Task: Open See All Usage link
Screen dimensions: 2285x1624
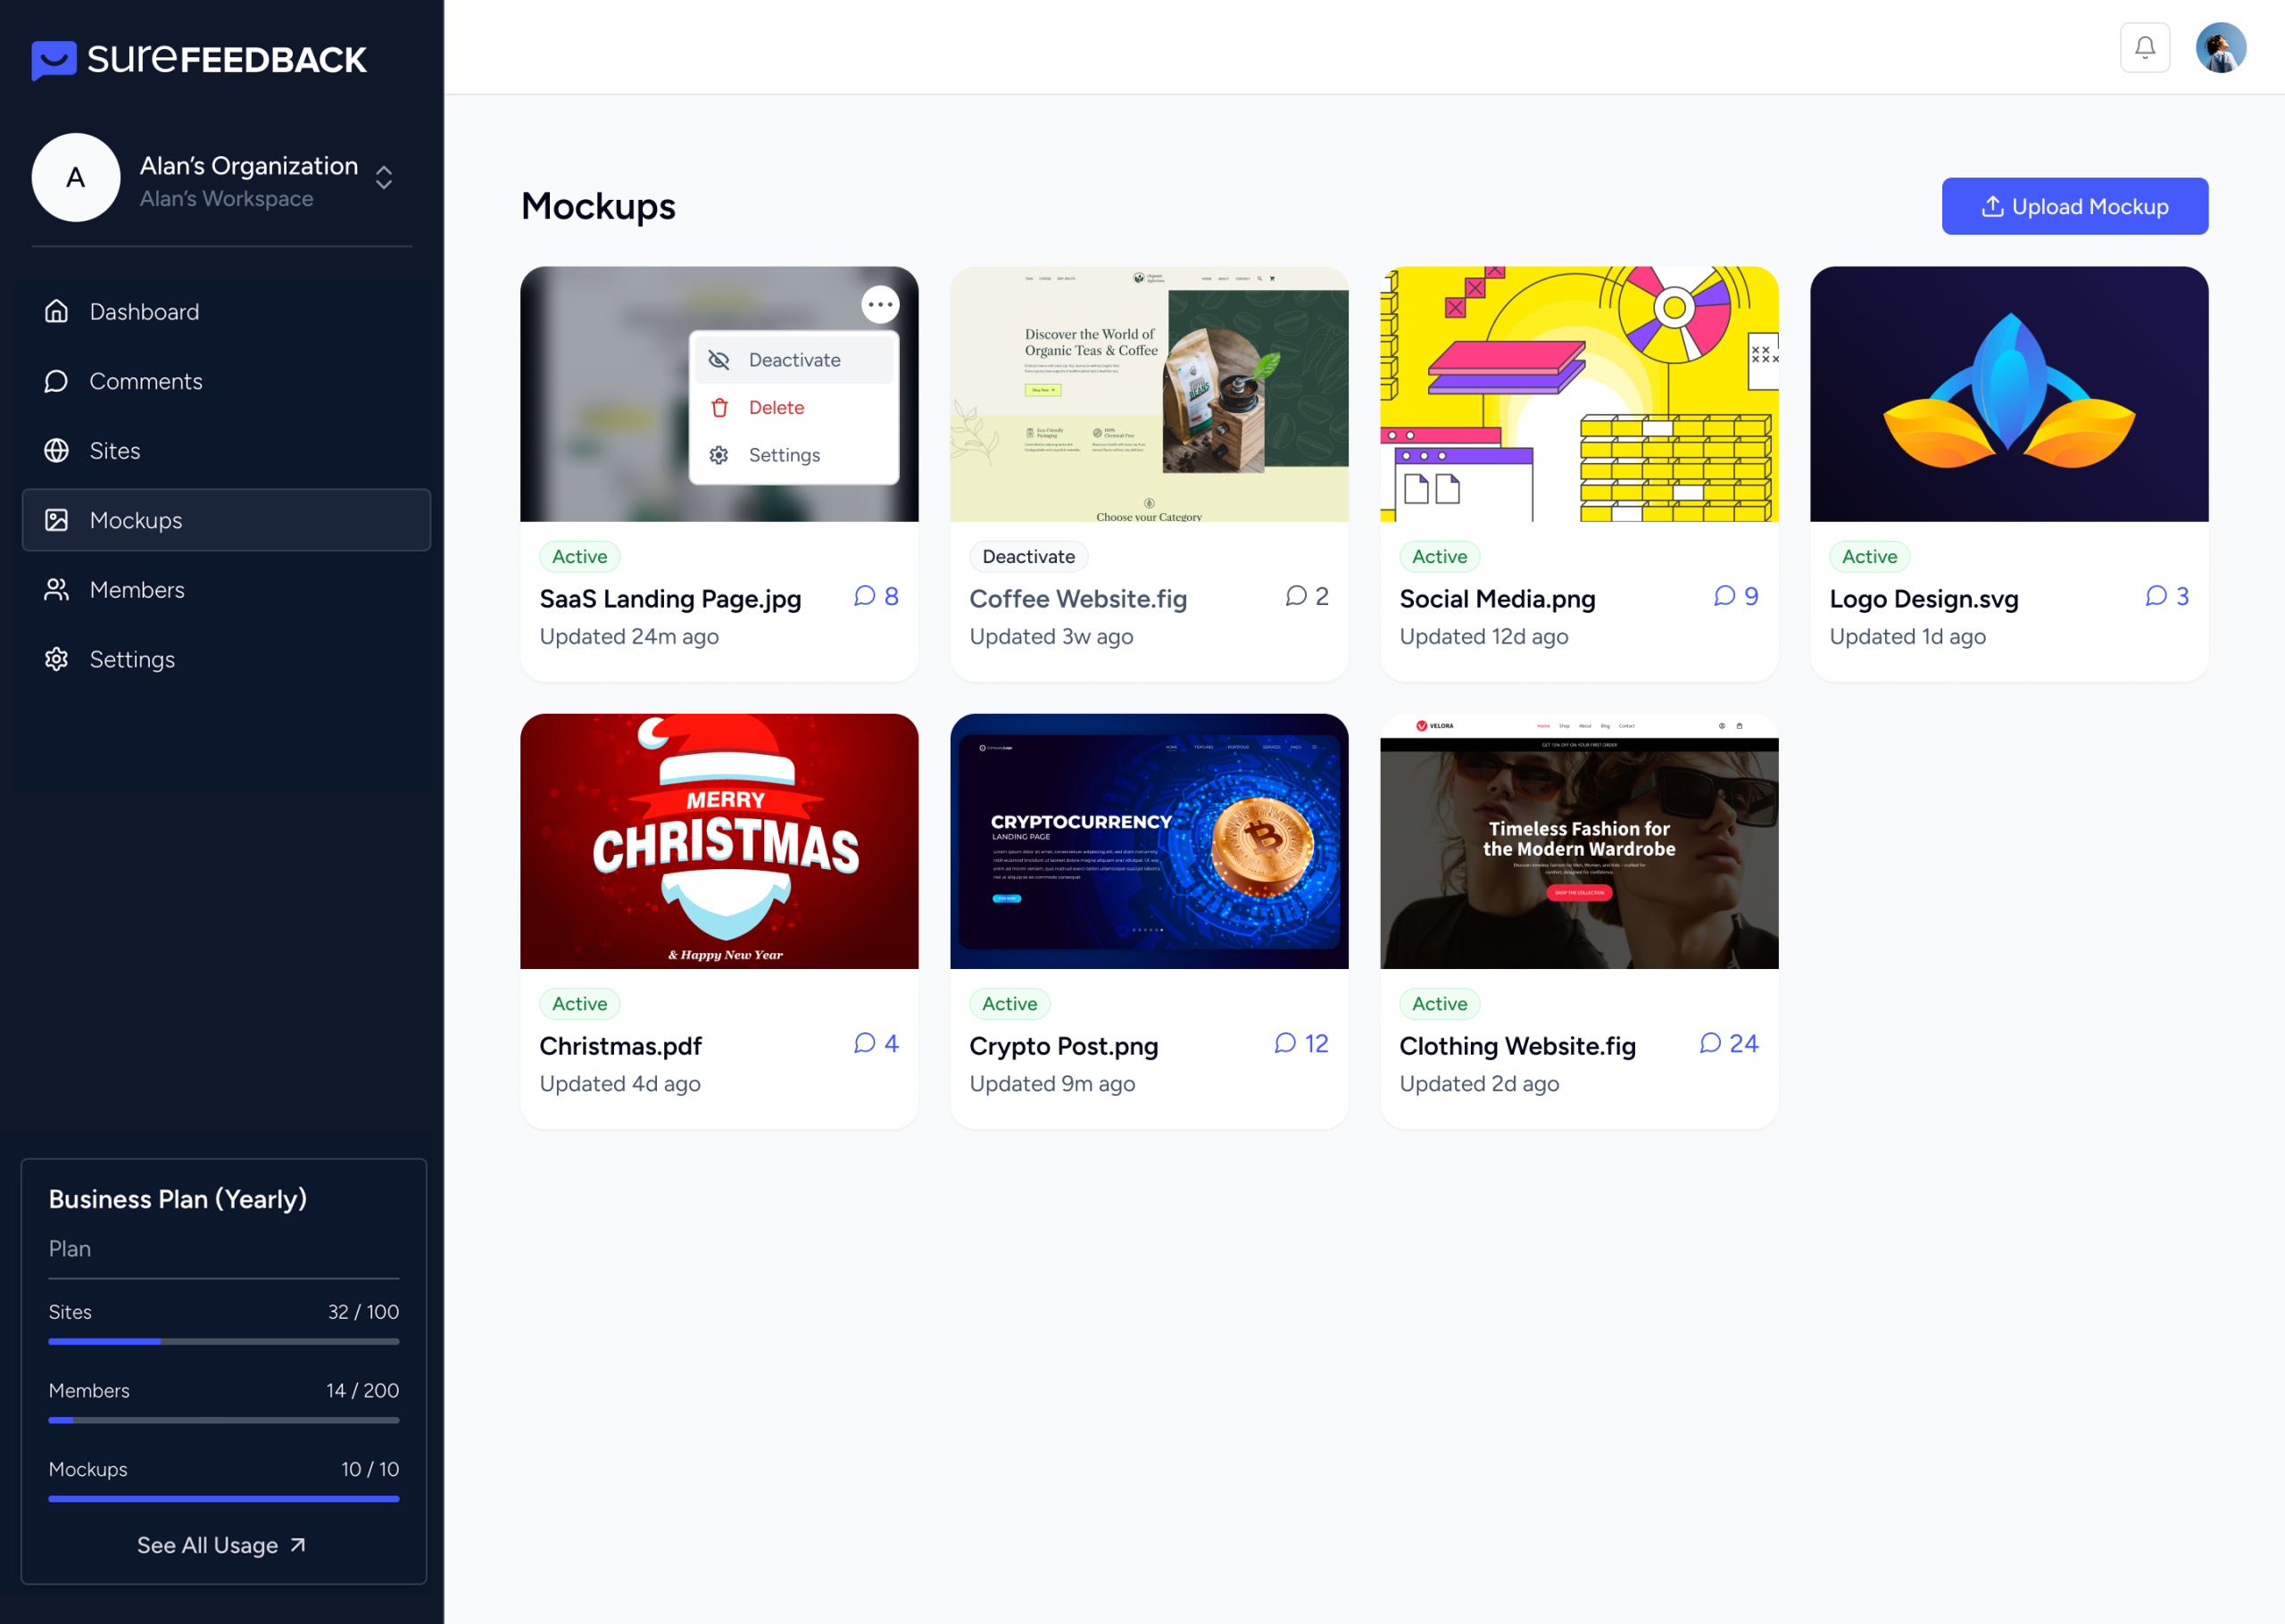Action: click(x=221, y=1544)
